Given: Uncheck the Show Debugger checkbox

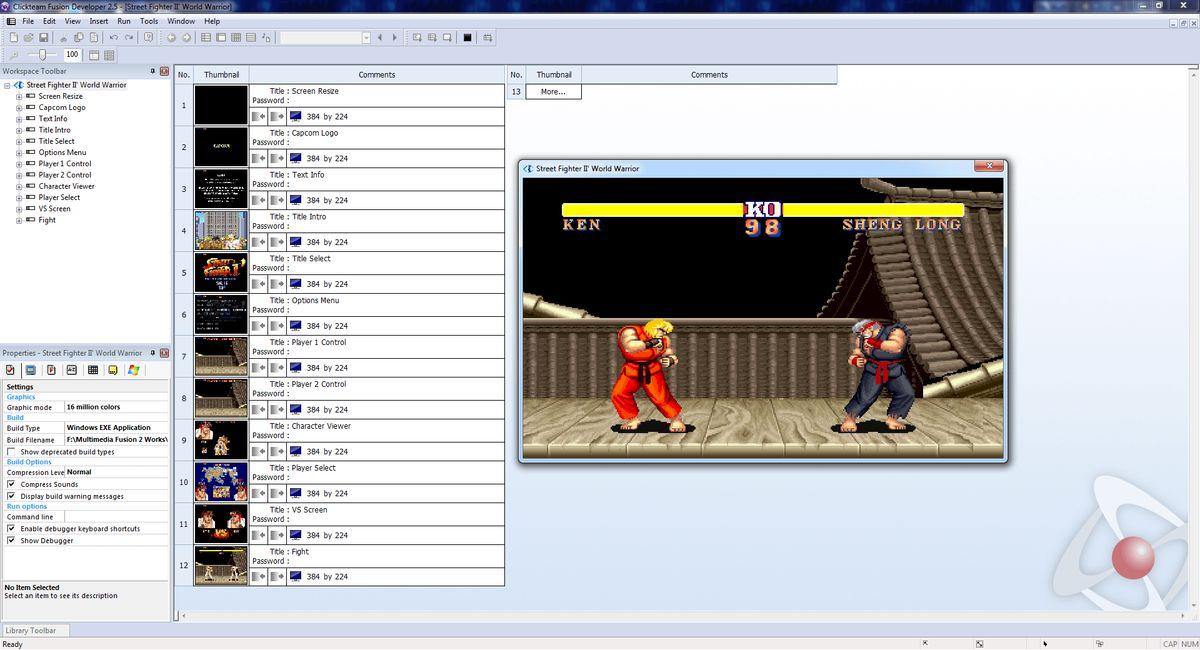Looking at the screenshot, I should 11,540.
